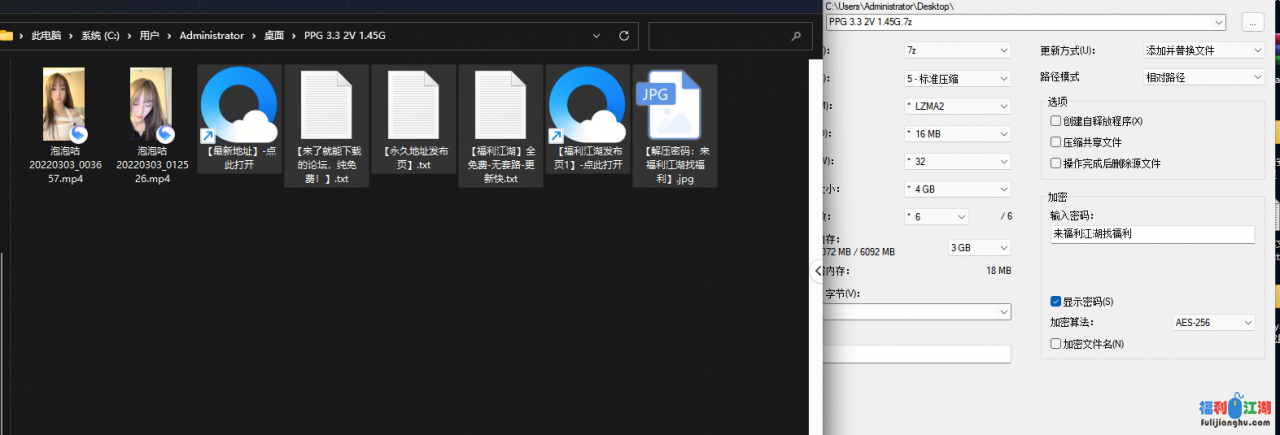Click the ... browse button beside archive name
Image resolution: width=1280 pixels, height=435 pixels.
click(1252, 22)
